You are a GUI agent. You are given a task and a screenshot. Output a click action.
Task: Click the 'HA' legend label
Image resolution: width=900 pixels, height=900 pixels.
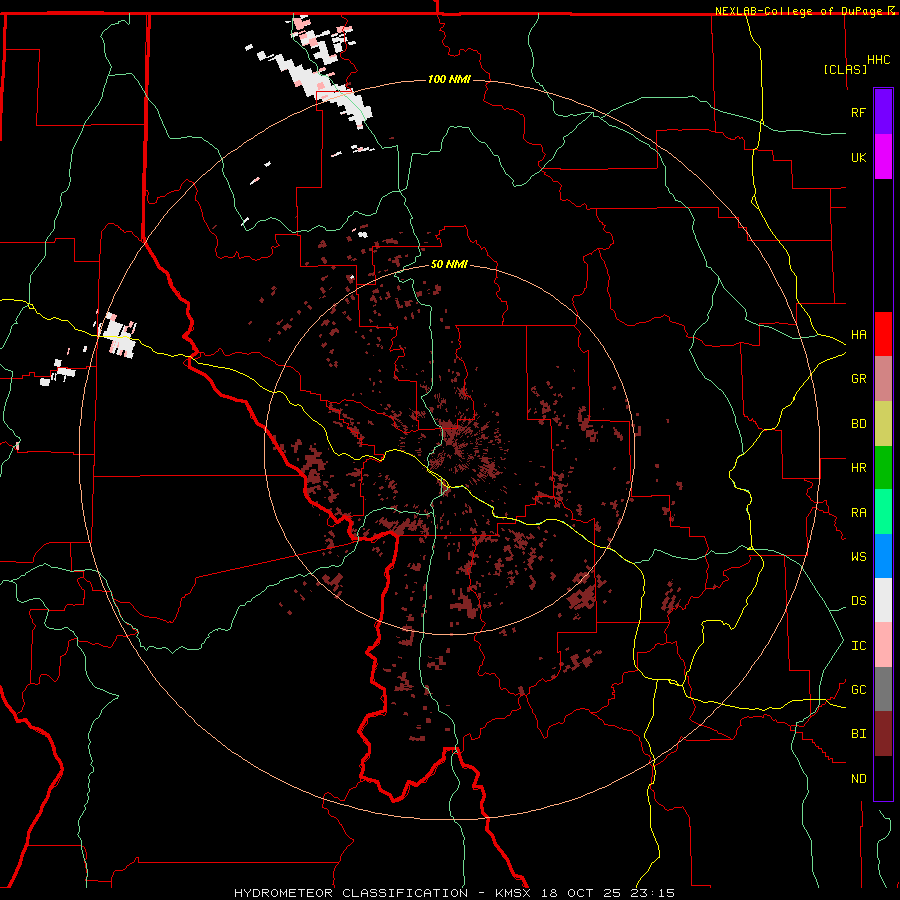(858, 335)
